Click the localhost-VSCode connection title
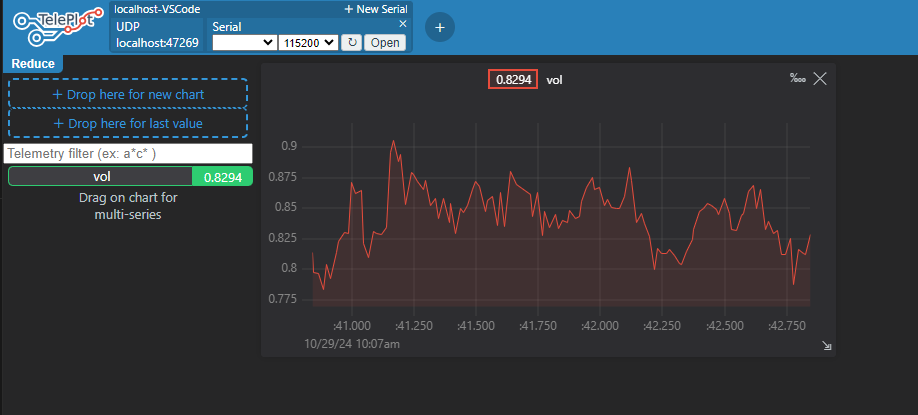 coord(157,9)
